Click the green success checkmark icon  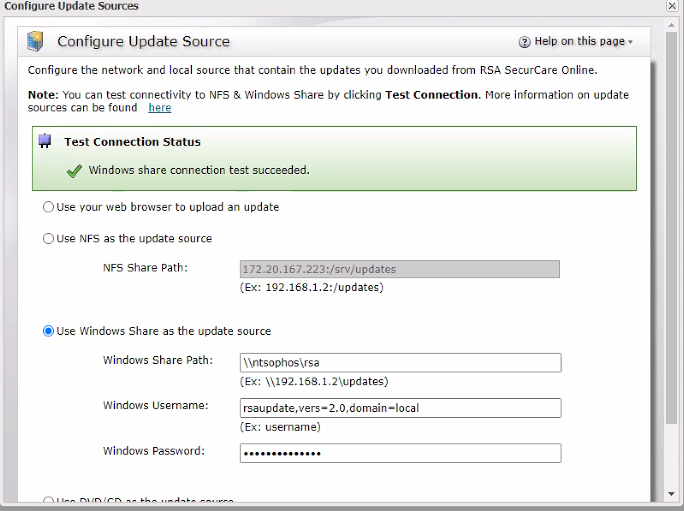coord(74,170)
